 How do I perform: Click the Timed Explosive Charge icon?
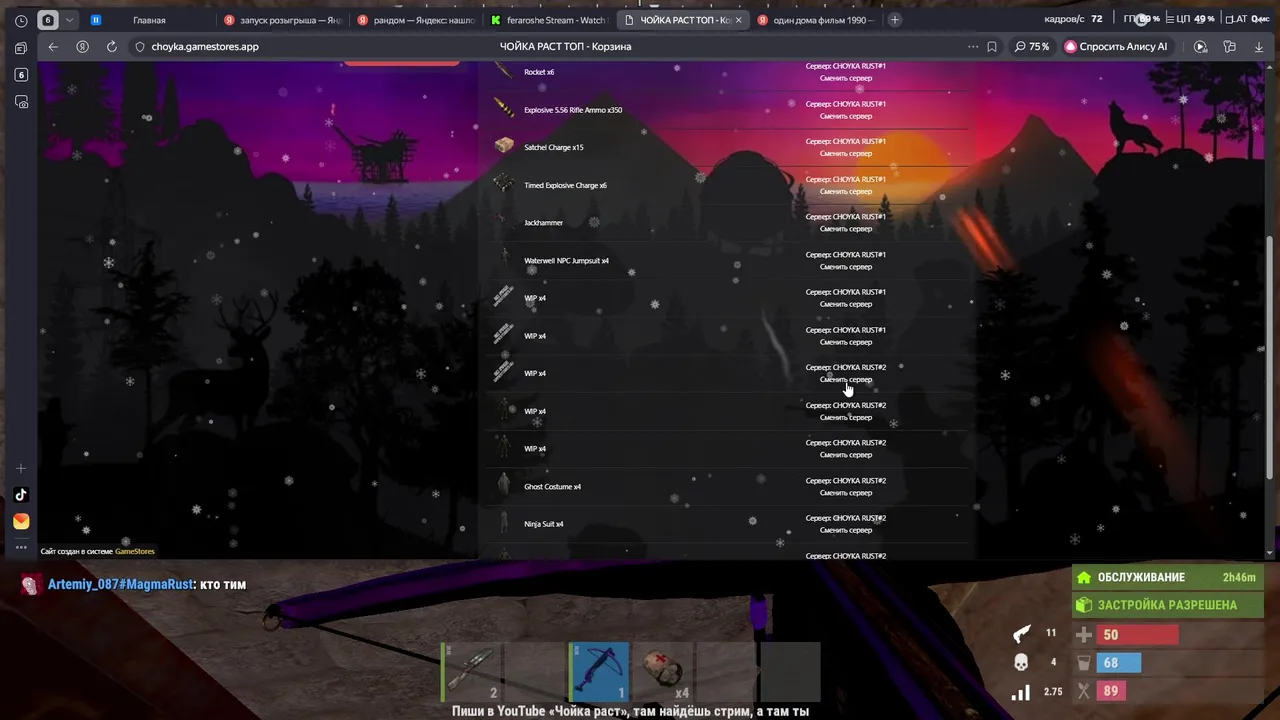pyautogui.click(x=504, y=185)
